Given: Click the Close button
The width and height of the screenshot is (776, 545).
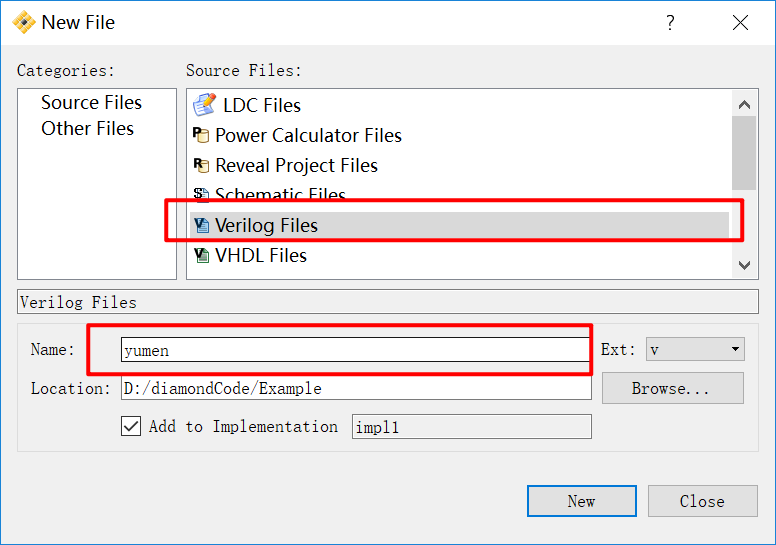Looking at the screenshot, I should point(702,501).
